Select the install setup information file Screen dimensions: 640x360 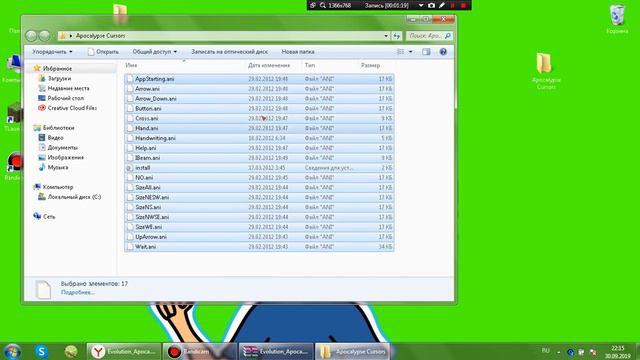[259, 168]
